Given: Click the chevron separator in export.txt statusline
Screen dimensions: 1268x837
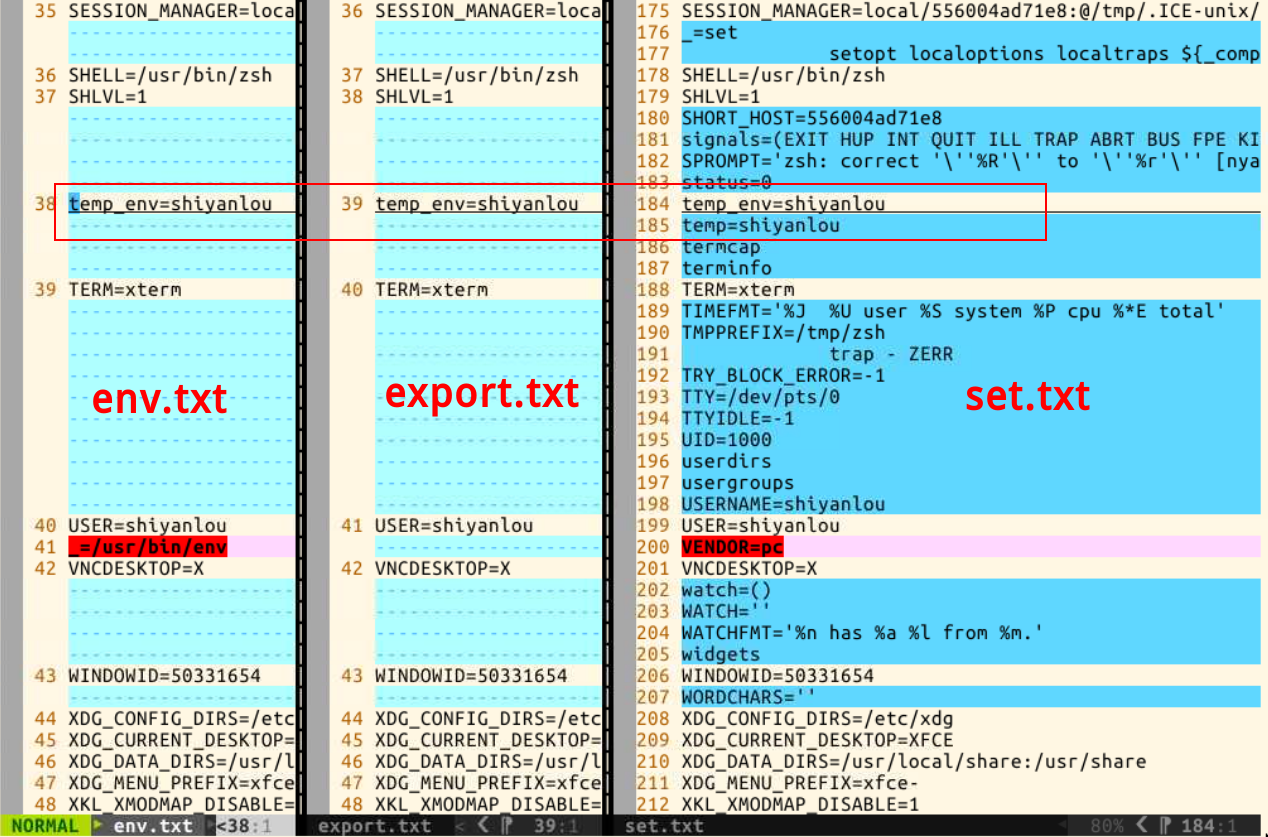Looking at the screenshot, I should click(482, 826).
